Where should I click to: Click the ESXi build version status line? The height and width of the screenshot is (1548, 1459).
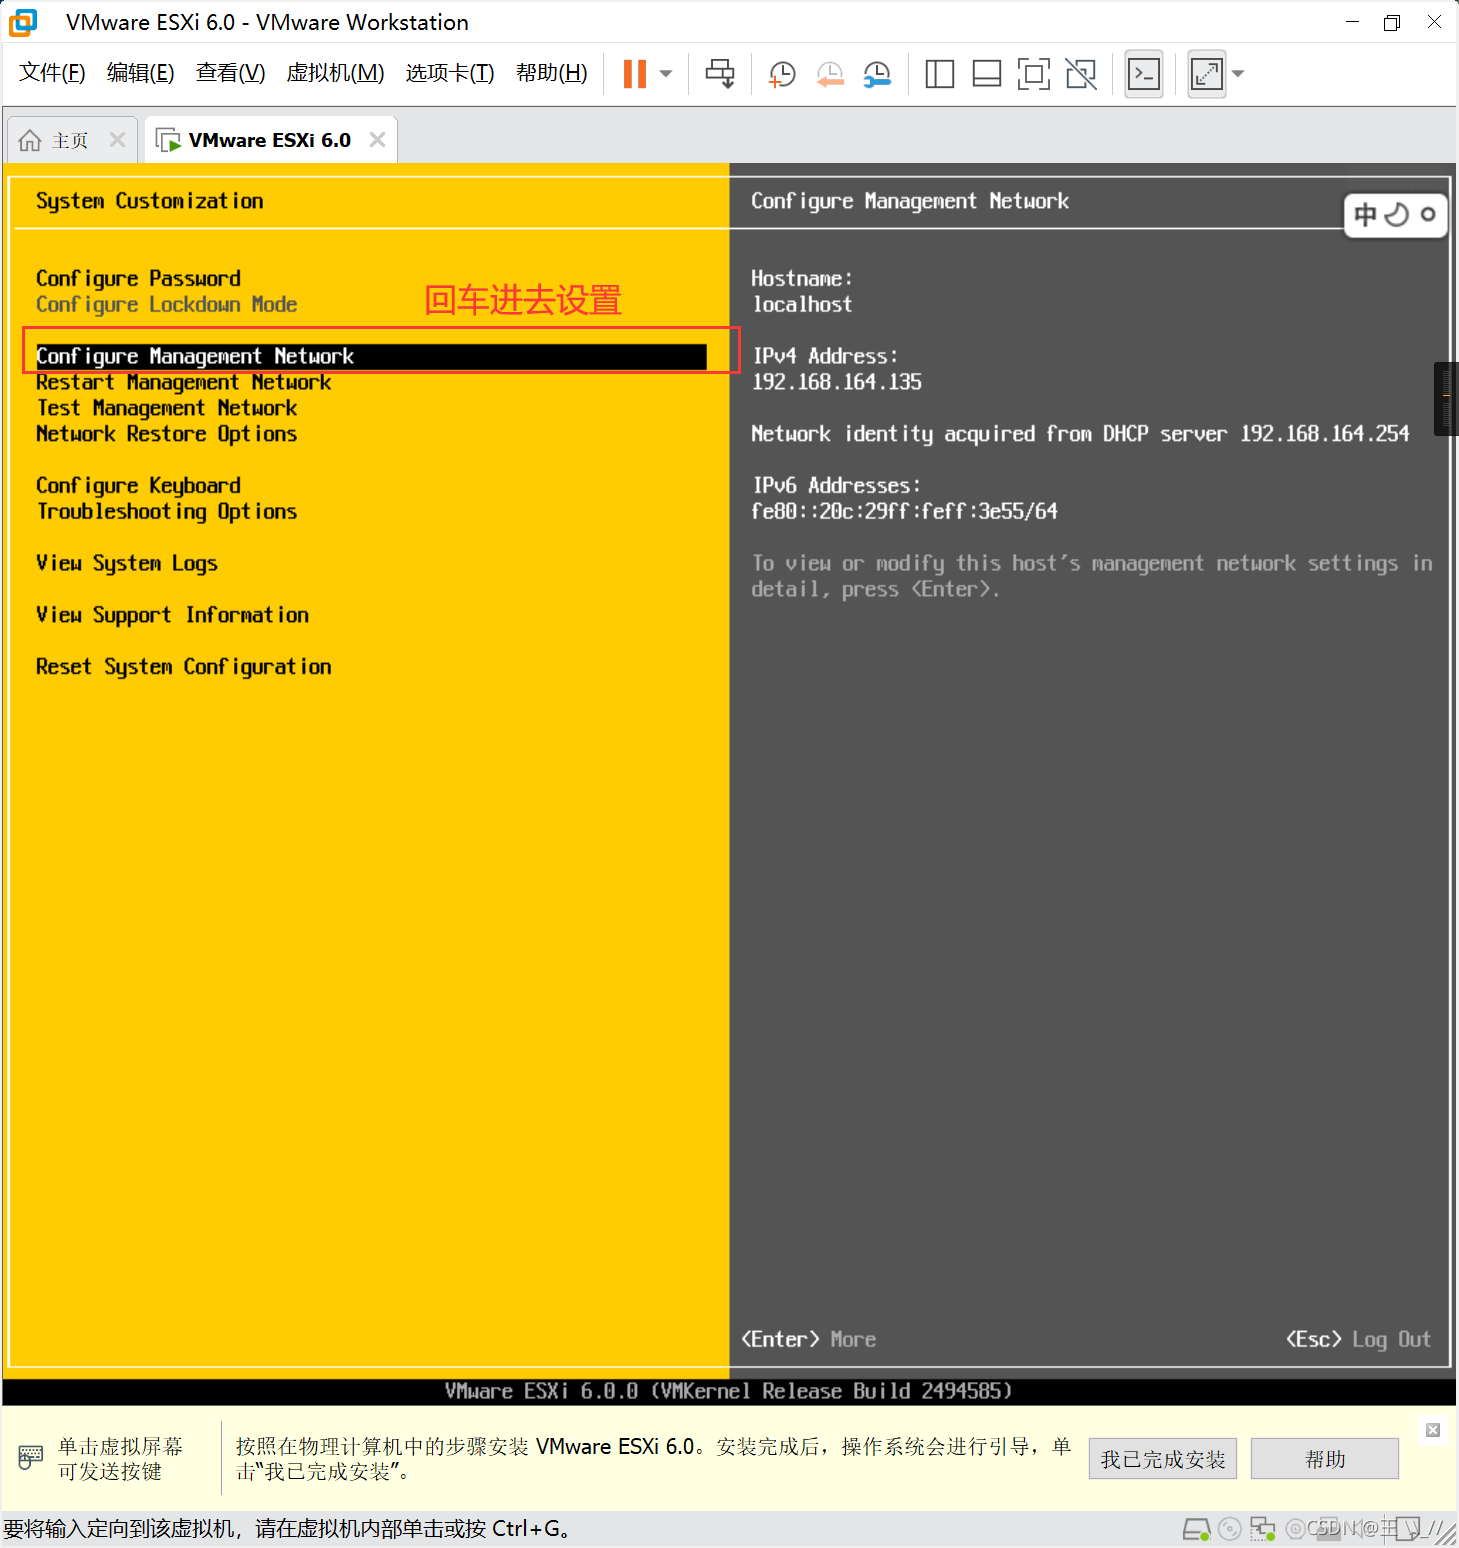[728, 1391]
